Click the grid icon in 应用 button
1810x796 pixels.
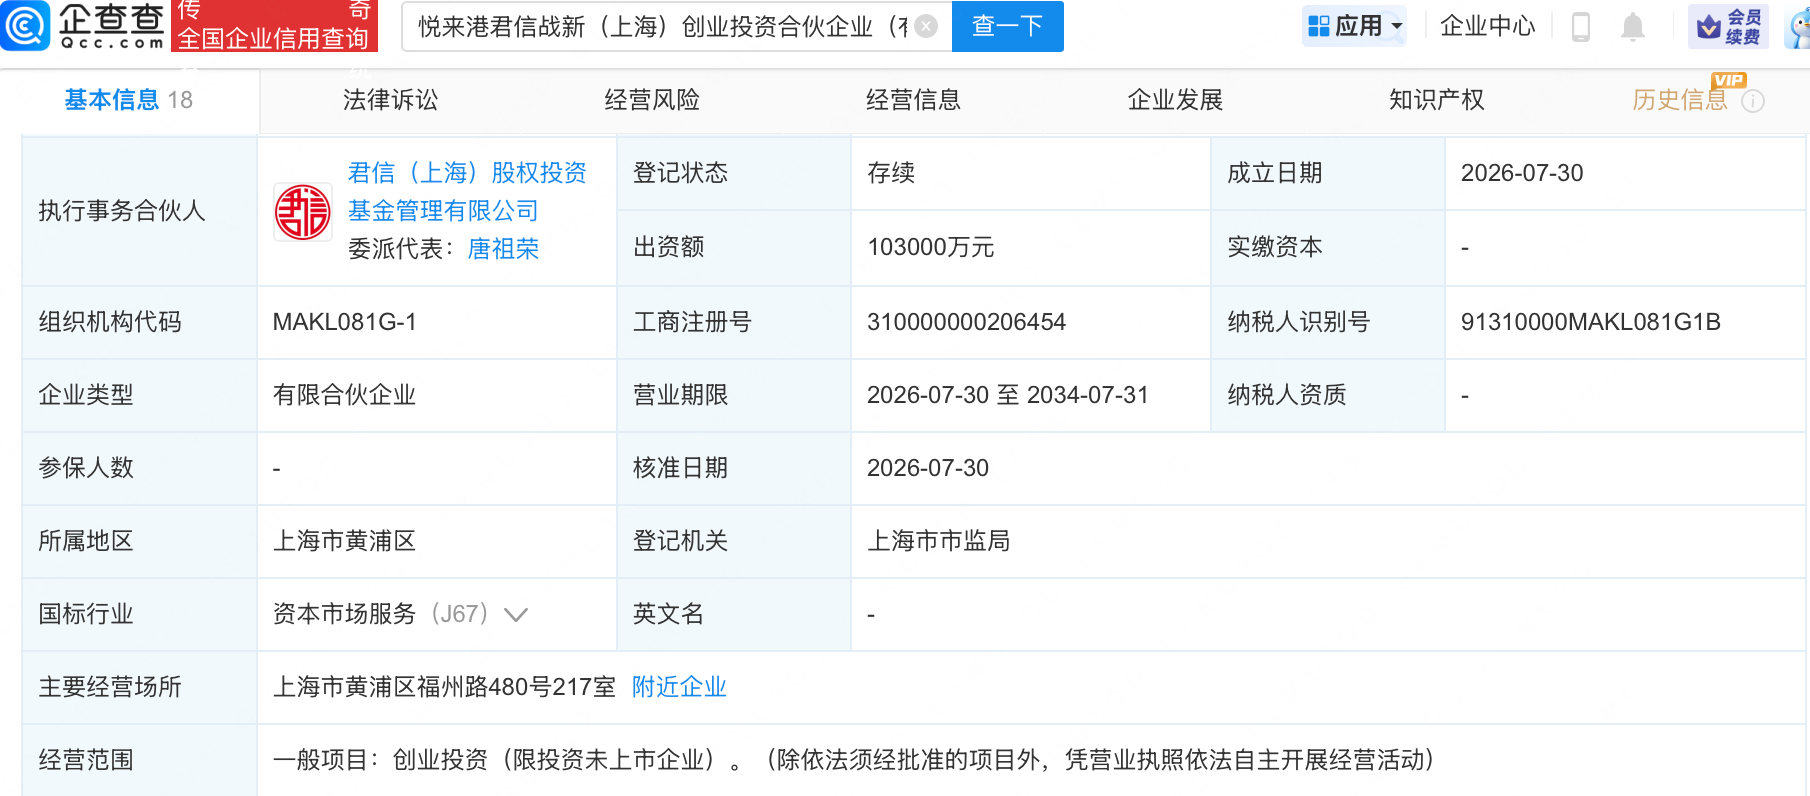[1319, 26]
